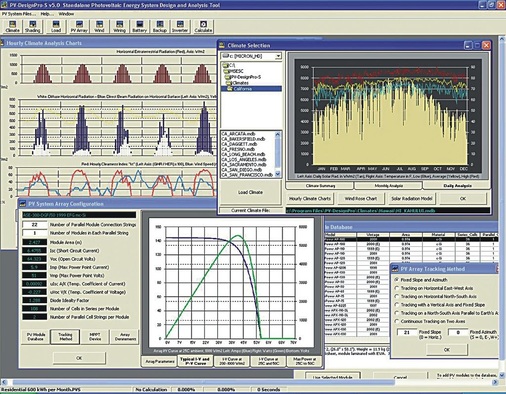The width and height of the screenshot is (506, 394).
Task: Confirm OK in PV System Array Configuration
Action: pyautogui.click(x=79, y=358)
